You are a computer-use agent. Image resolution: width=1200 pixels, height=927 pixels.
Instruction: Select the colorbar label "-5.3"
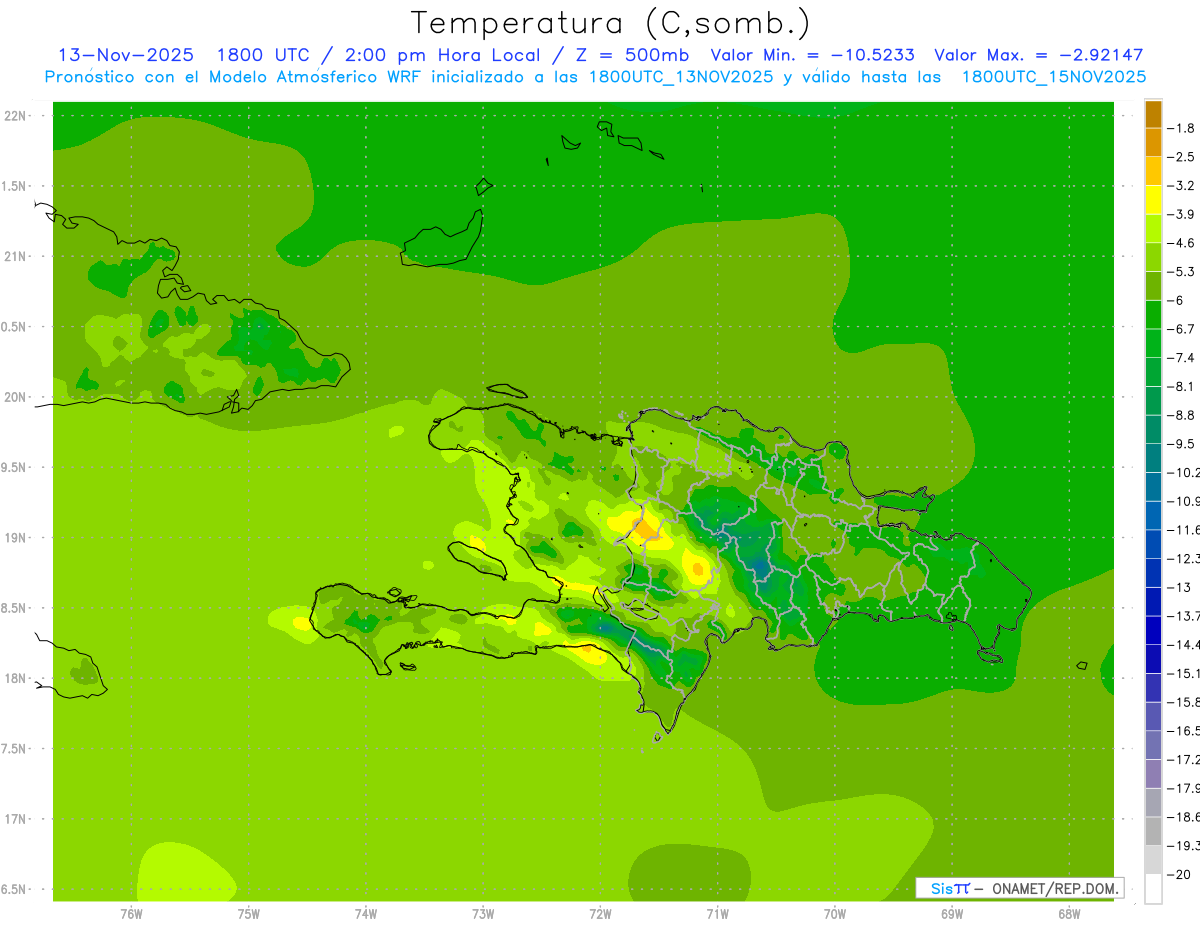tap(1181, 271)
